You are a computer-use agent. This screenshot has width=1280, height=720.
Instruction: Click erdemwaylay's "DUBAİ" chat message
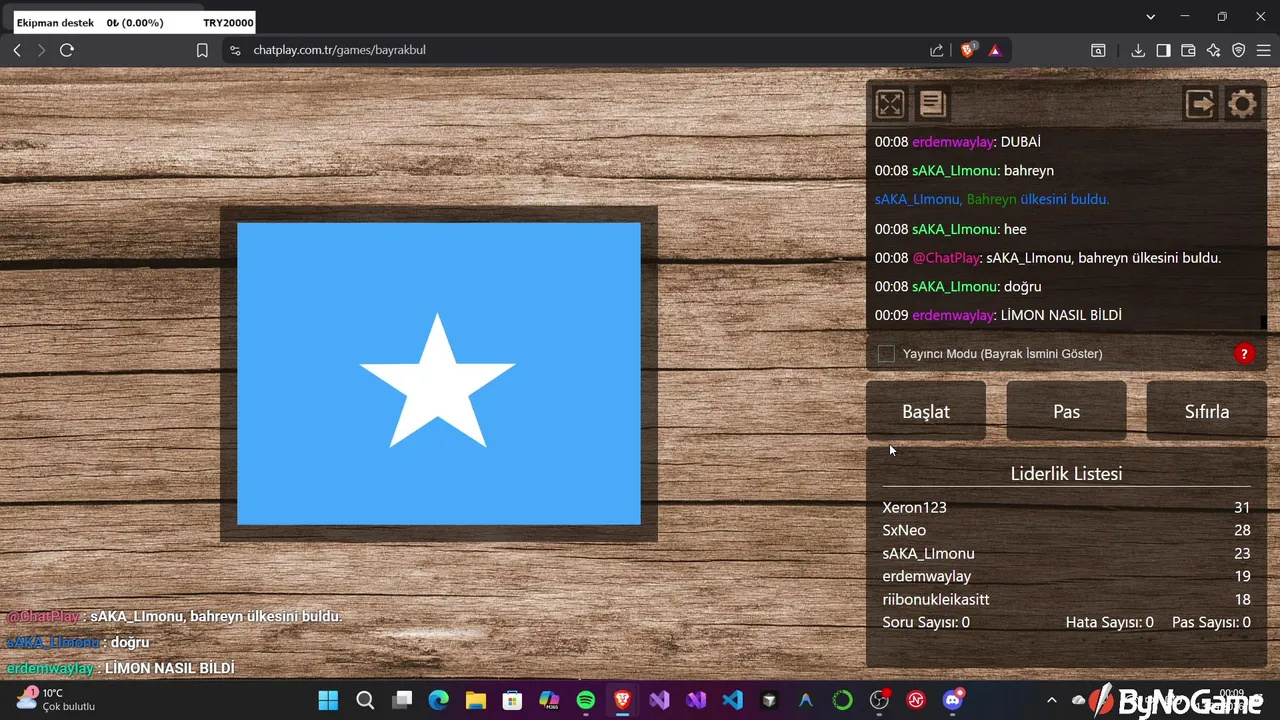[958, 142]
